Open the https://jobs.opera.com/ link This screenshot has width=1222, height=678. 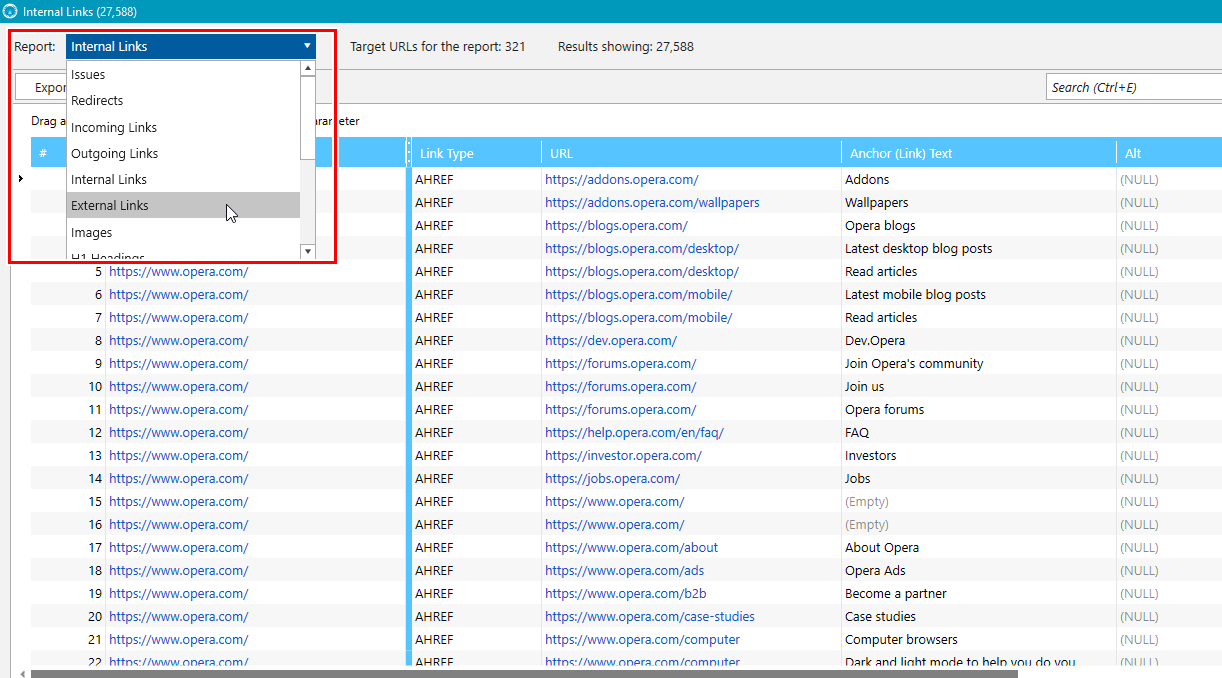(612, 478)
